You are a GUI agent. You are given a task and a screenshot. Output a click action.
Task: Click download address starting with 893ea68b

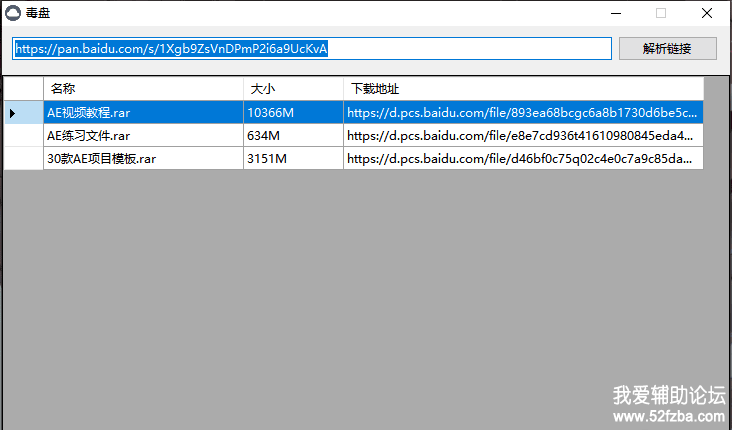coord(523,113)
